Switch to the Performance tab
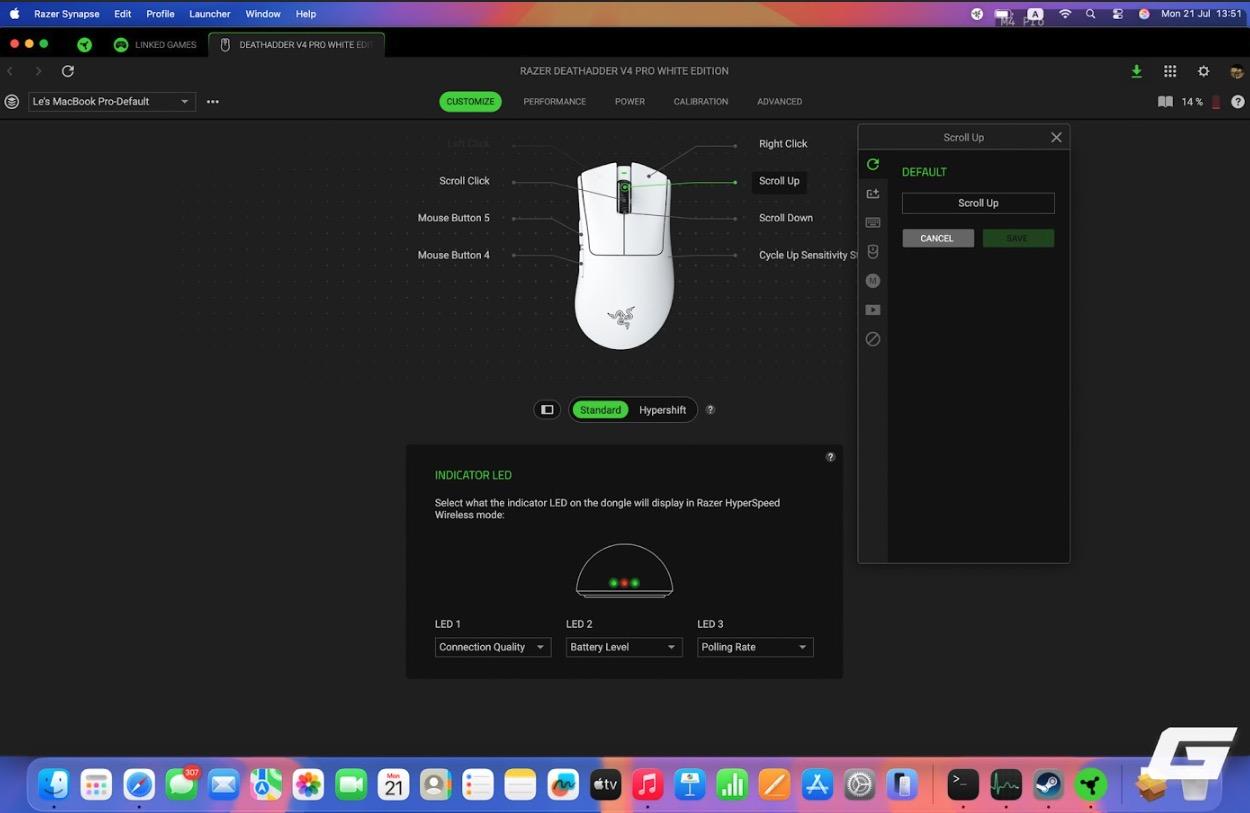This screenshot has width=1250, height=813. point(554,102)
